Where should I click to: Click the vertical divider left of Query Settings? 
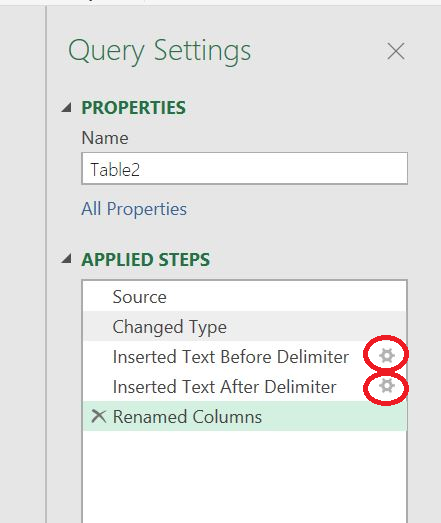(46, 264)
